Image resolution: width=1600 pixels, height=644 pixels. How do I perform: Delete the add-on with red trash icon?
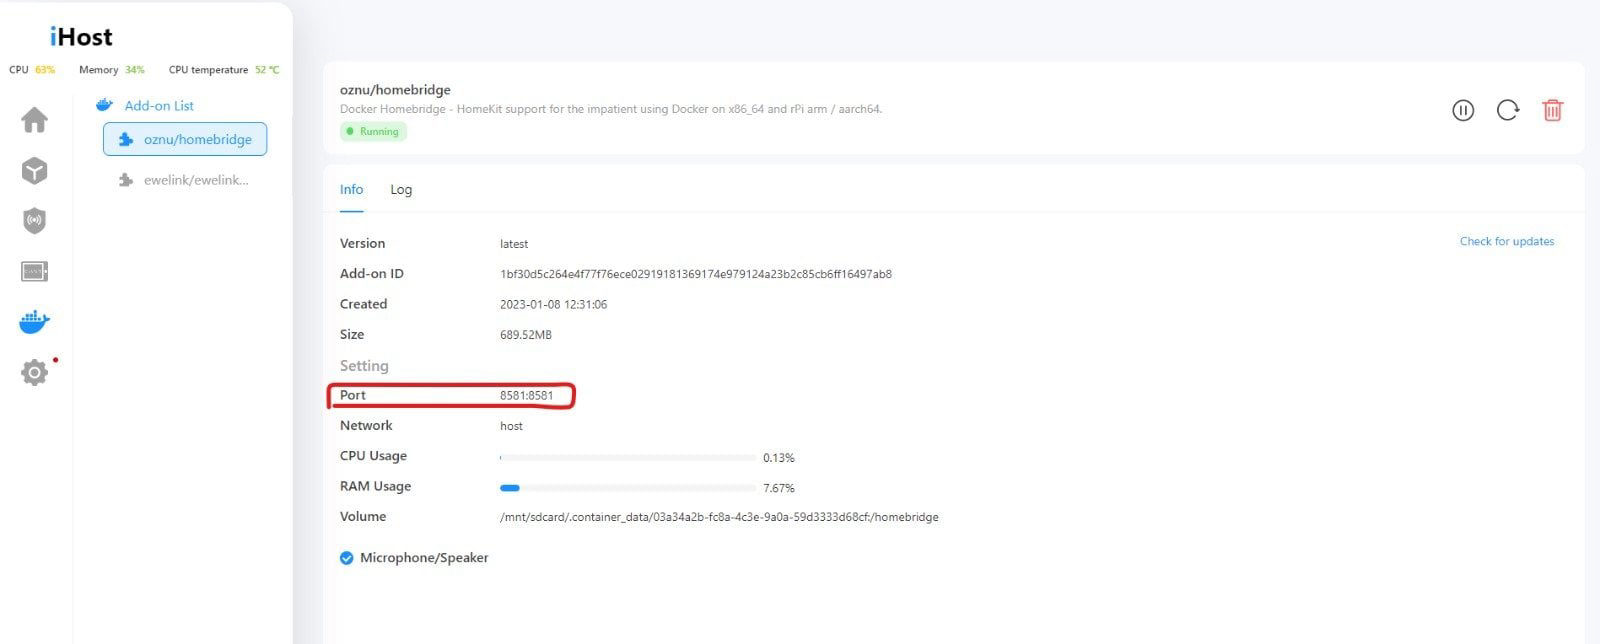point(1552,110)
